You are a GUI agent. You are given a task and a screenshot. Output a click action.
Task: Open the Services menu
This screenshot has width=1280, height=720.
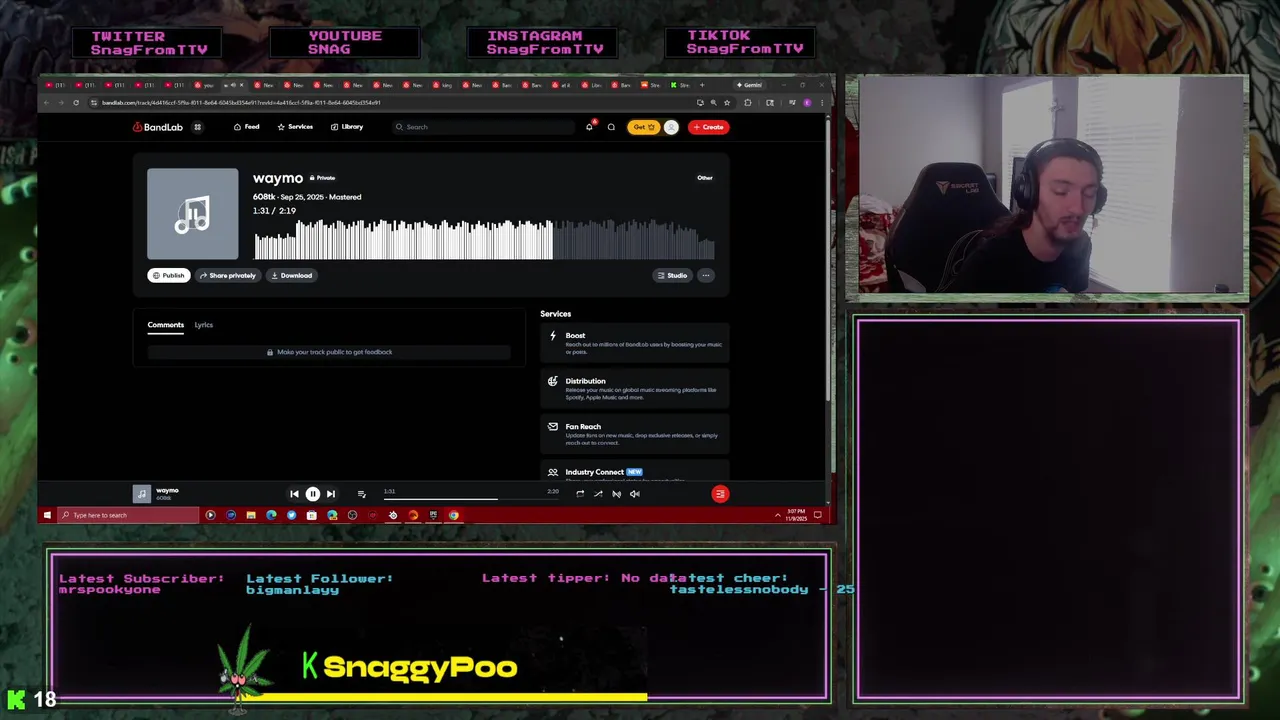tap(295, 127)
